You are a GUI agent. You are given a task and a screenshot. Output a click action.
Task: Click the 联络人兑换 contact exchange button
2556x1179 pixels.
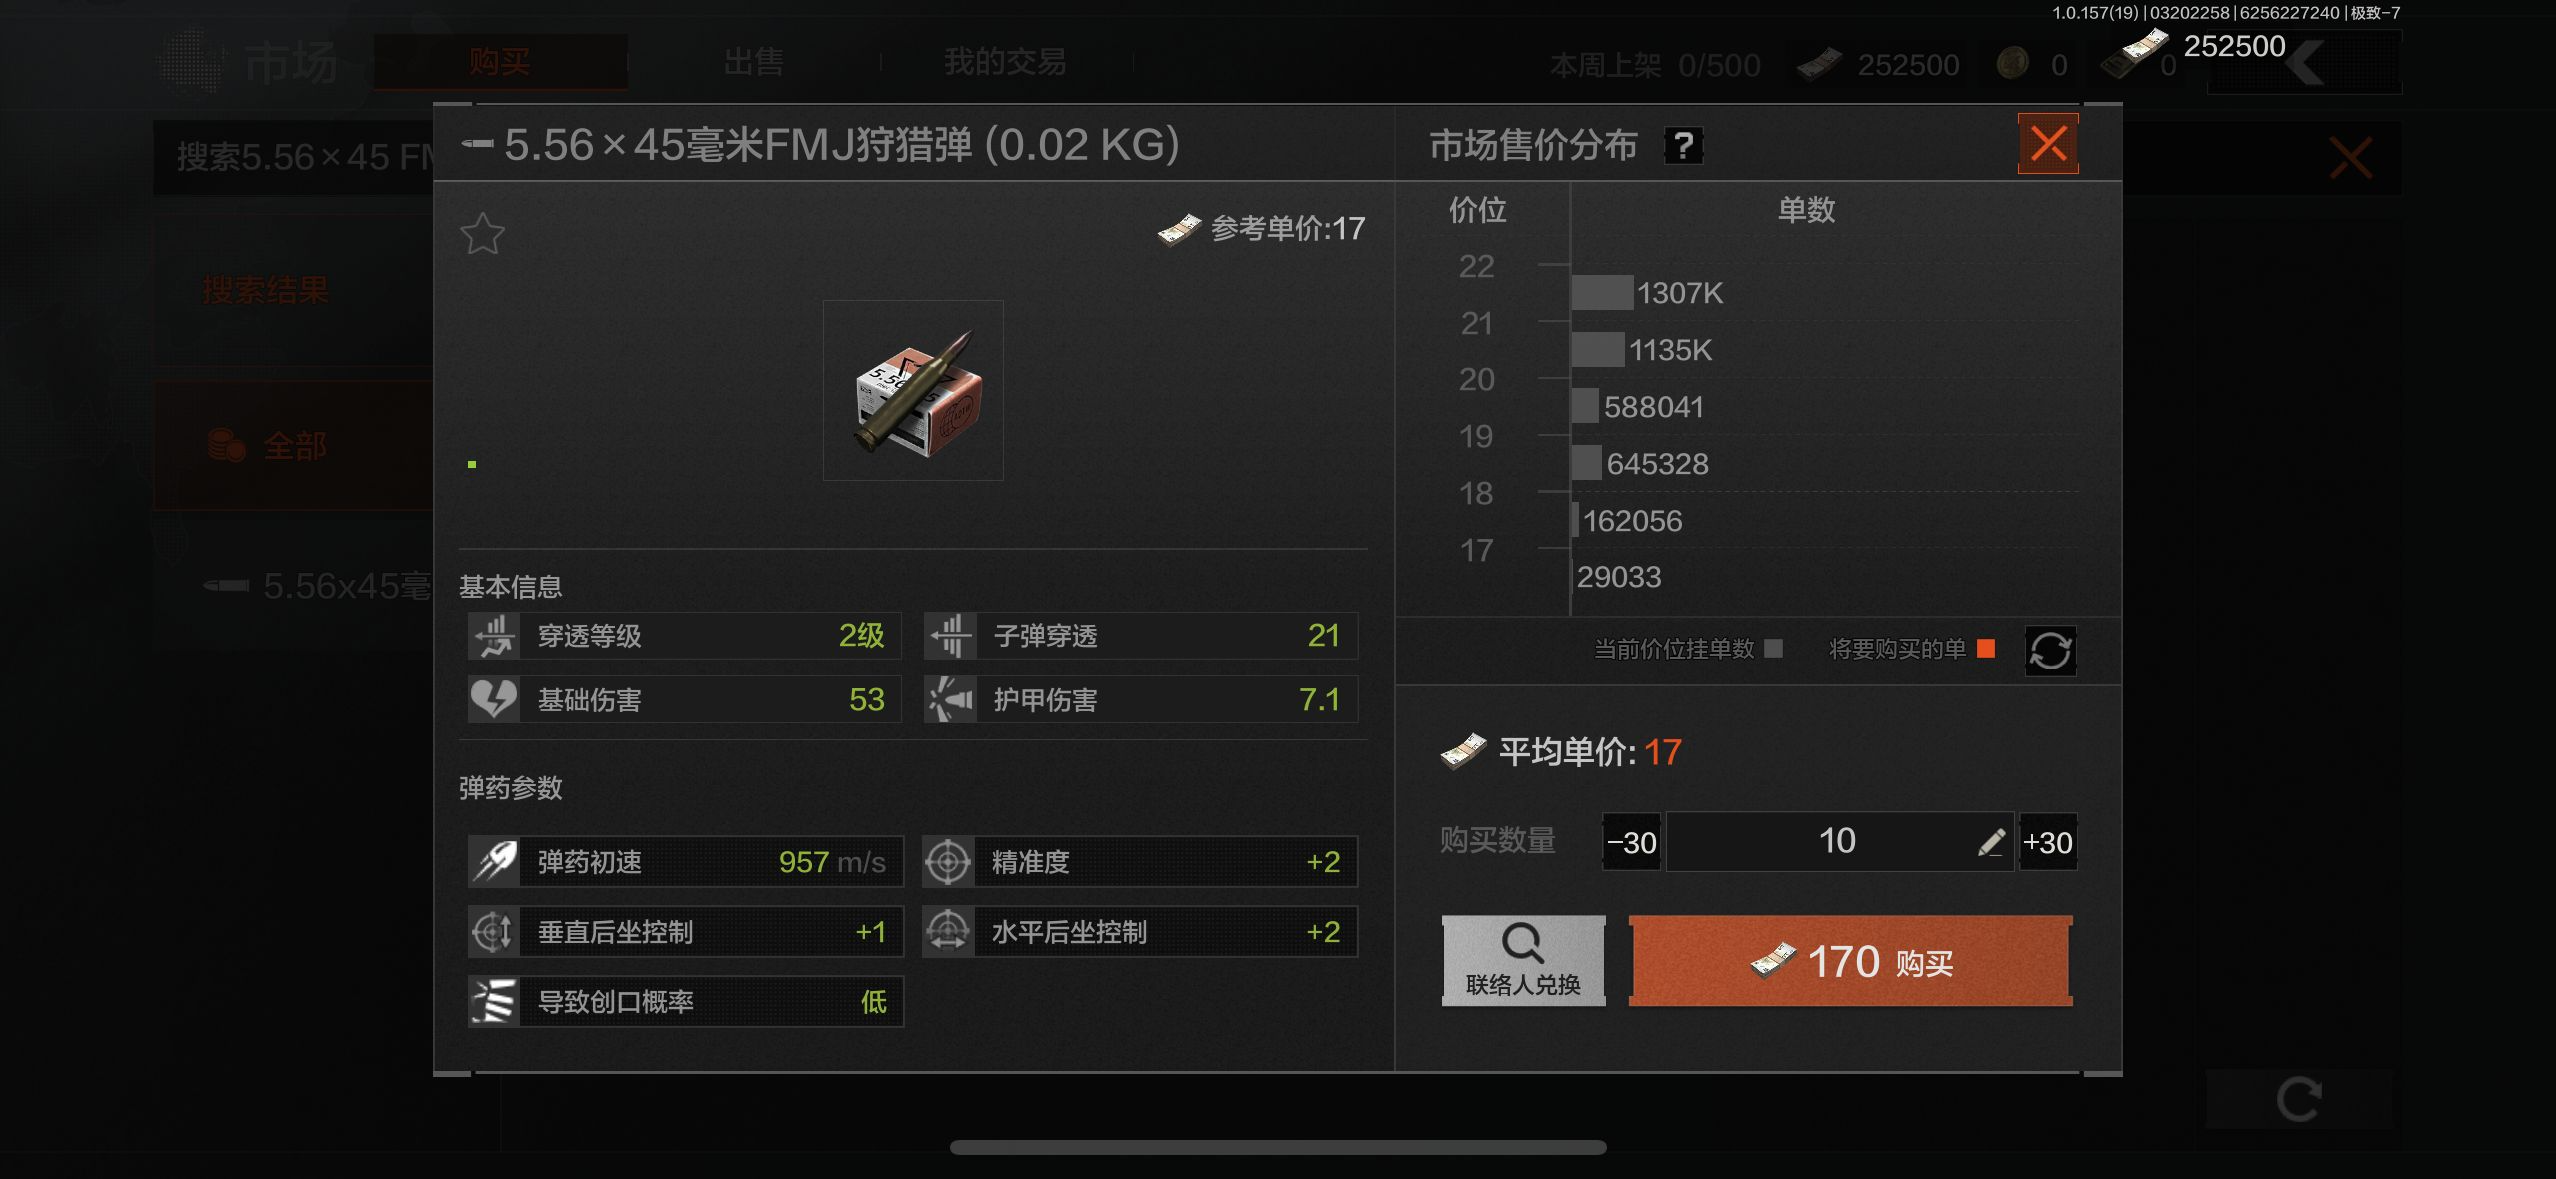(1523, 960)
